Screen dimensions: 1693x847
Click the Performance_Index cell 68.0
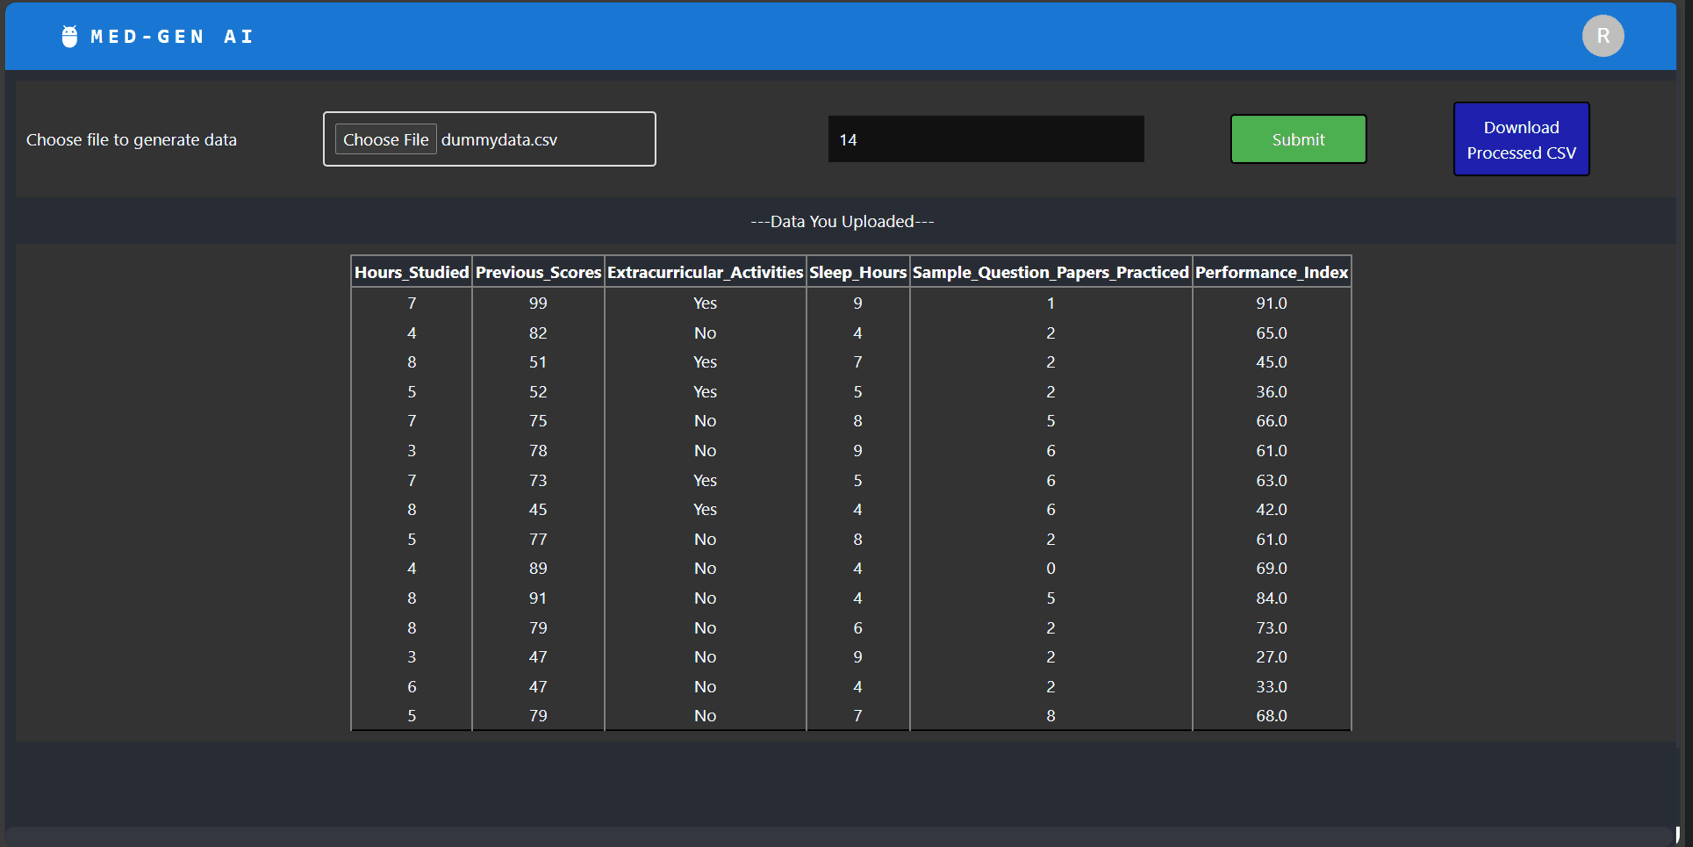pyautogui.click(x=1271, y=716)
